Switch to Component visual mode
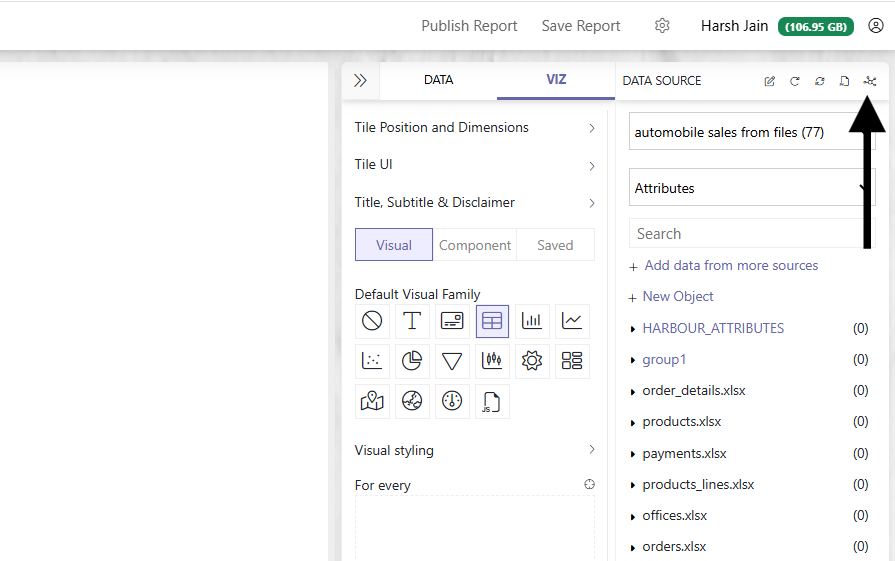 pyautogui.click(x=475, y=245)
